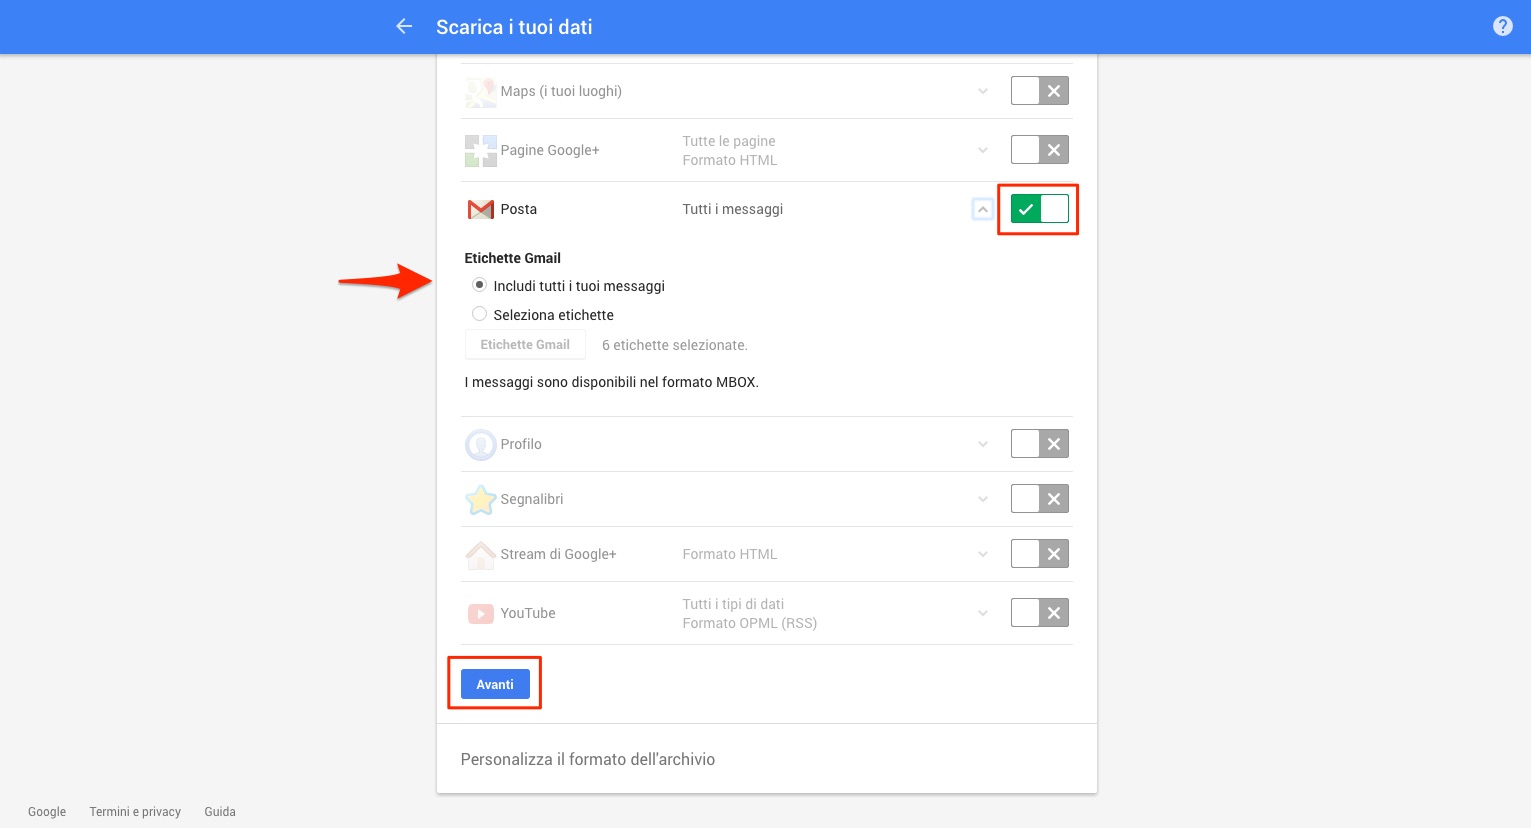Click the 'Scarica i tuoi dati' title
The width and height of the screenshot is (1531, 828).
(514, 27)
